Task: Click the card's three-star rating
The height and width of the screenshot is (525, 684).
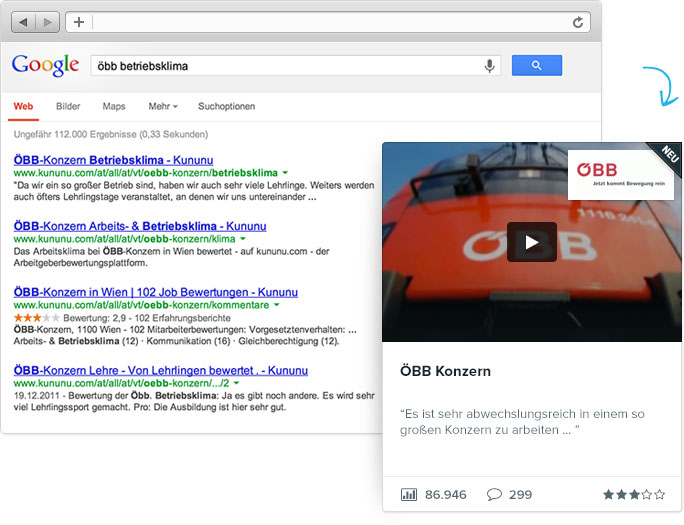Action: pos(634,494)
